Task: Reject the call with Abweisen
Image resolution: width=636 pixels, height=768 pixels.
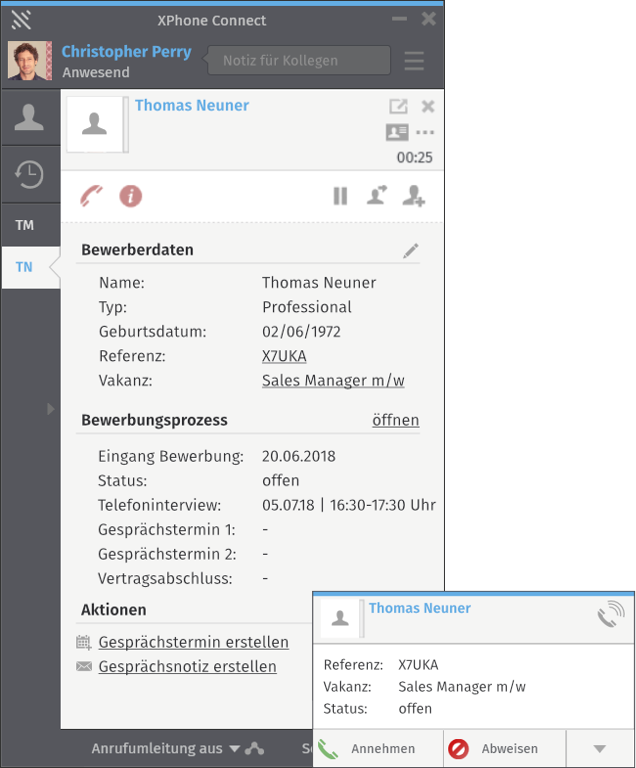Action: pos(505,748)
